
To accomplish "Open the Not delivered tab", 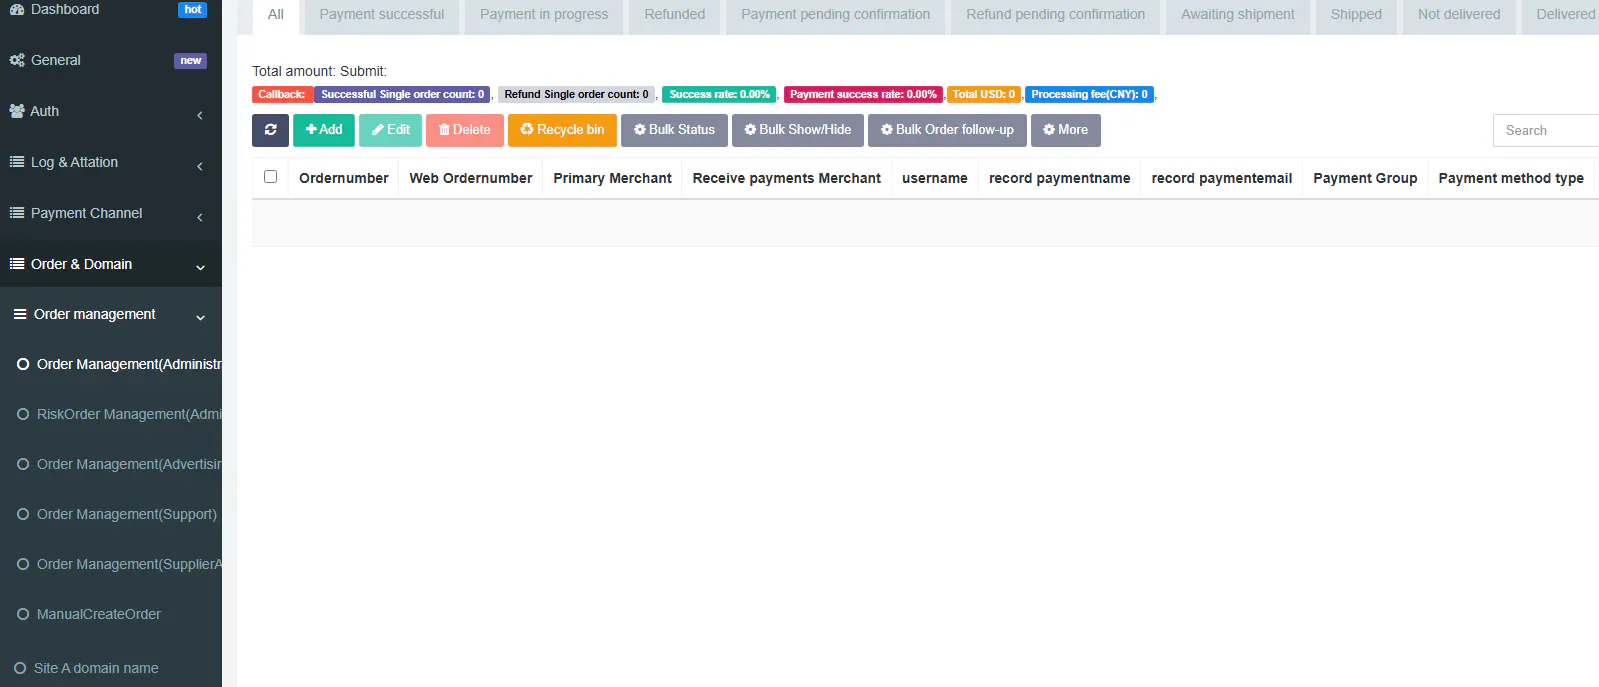I will point(1459,15).
